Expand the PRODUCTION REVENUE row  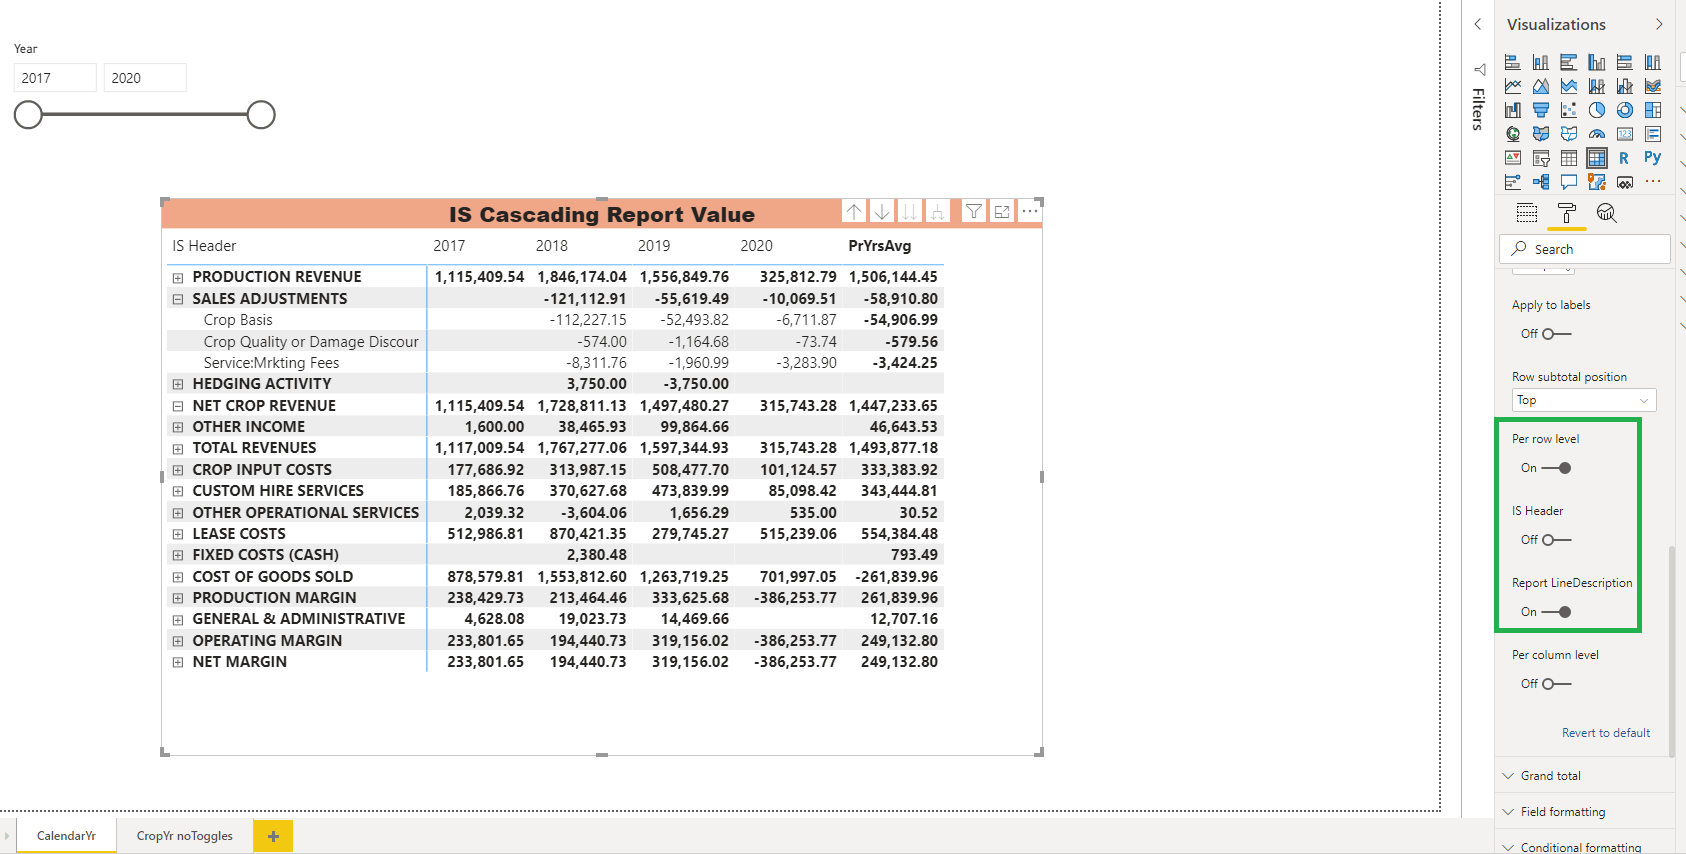click(x=178, y=278)
